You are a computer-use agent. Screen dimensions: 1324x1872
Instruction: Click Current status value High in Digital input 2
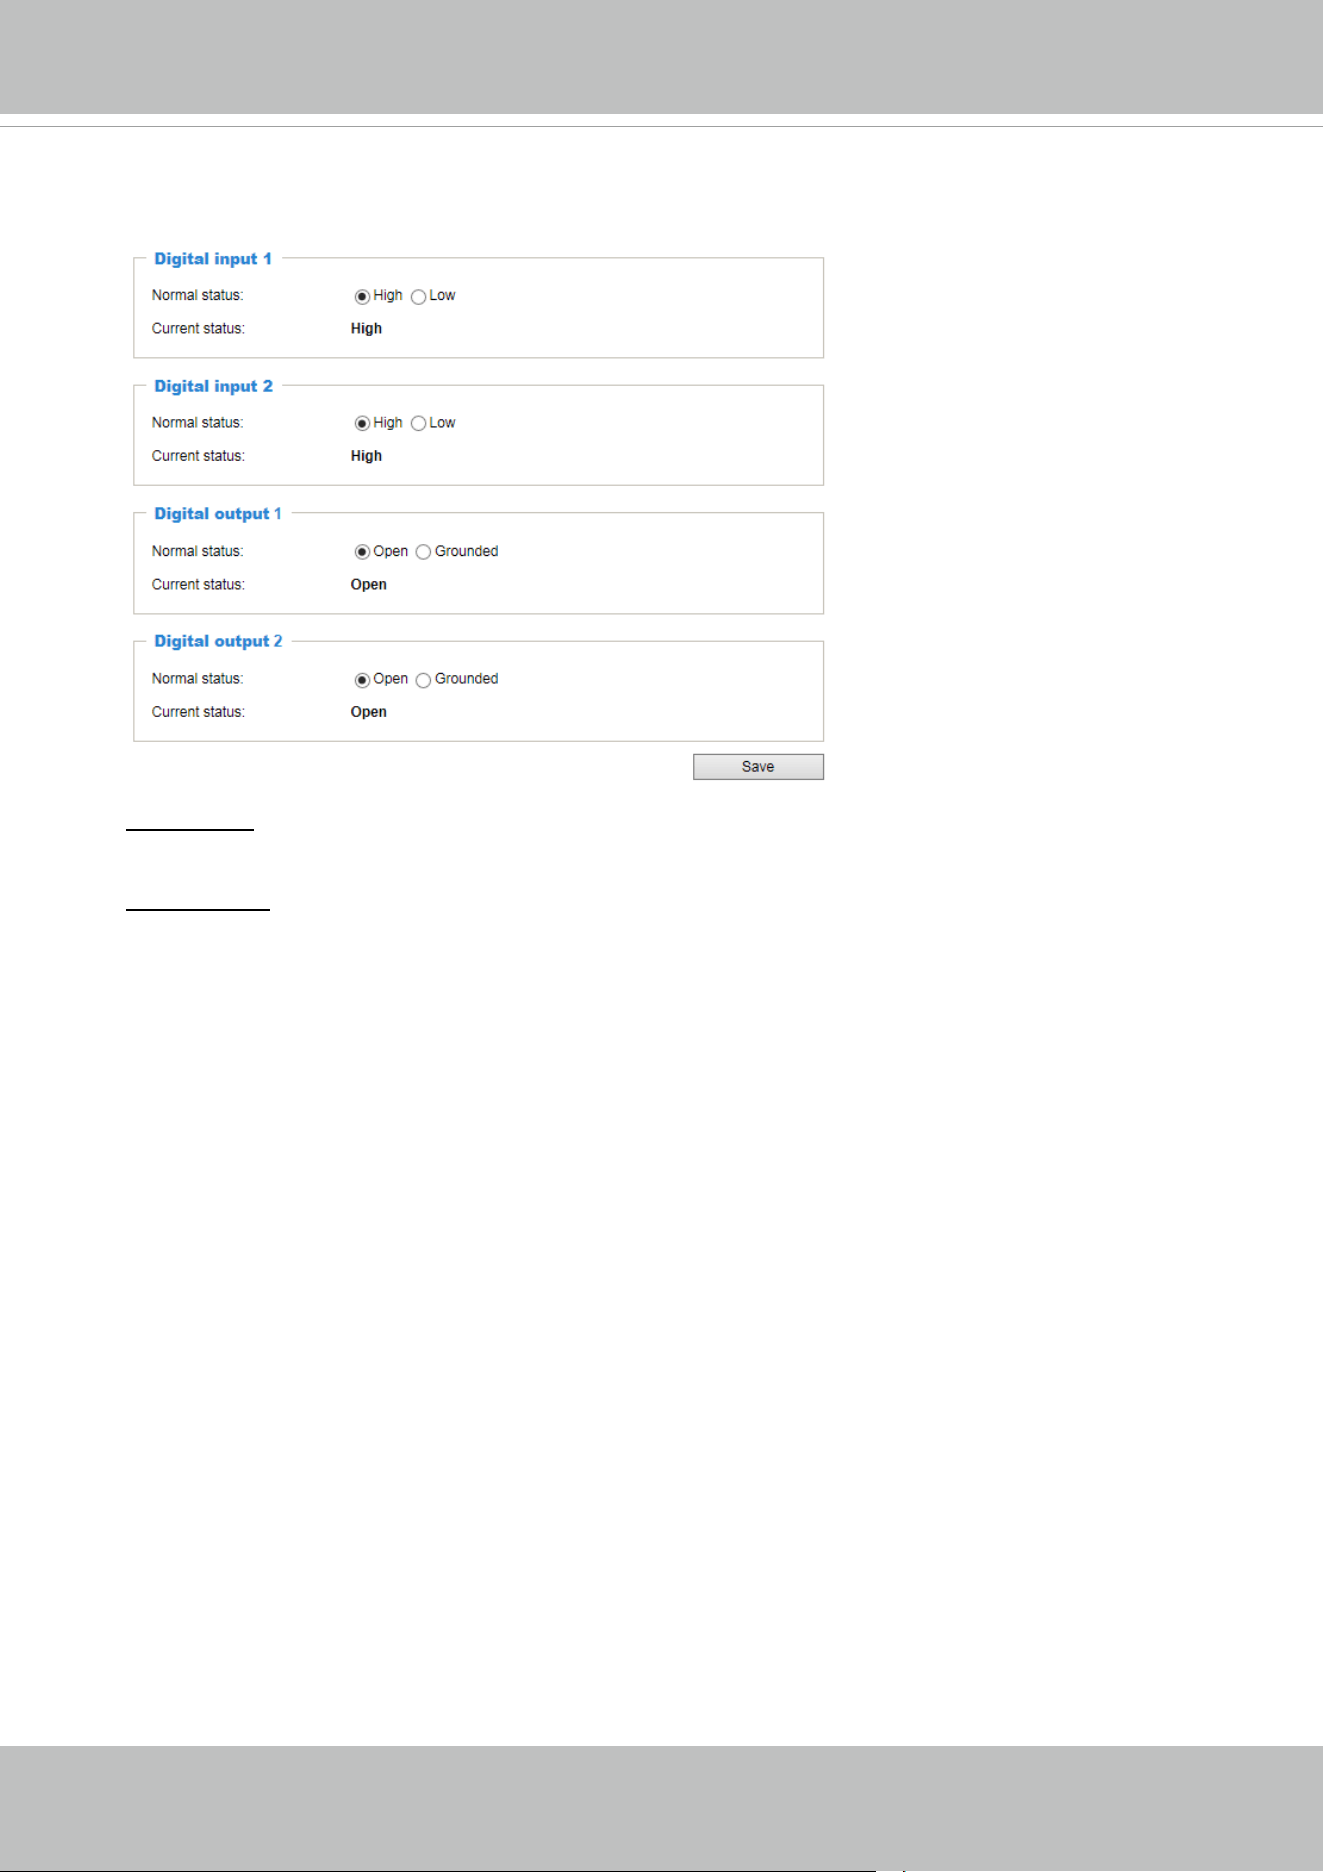coord(366,456)
